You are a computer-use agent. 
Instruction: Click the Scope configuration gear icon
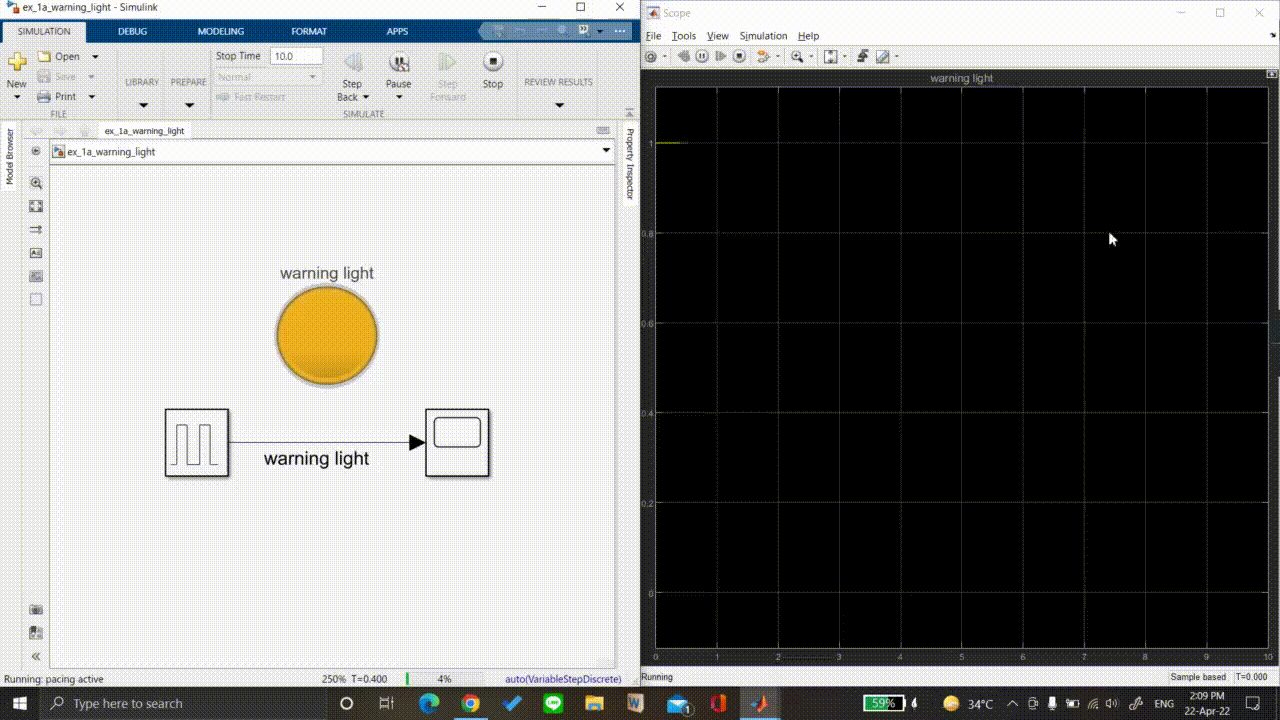[x=651, y=57]
